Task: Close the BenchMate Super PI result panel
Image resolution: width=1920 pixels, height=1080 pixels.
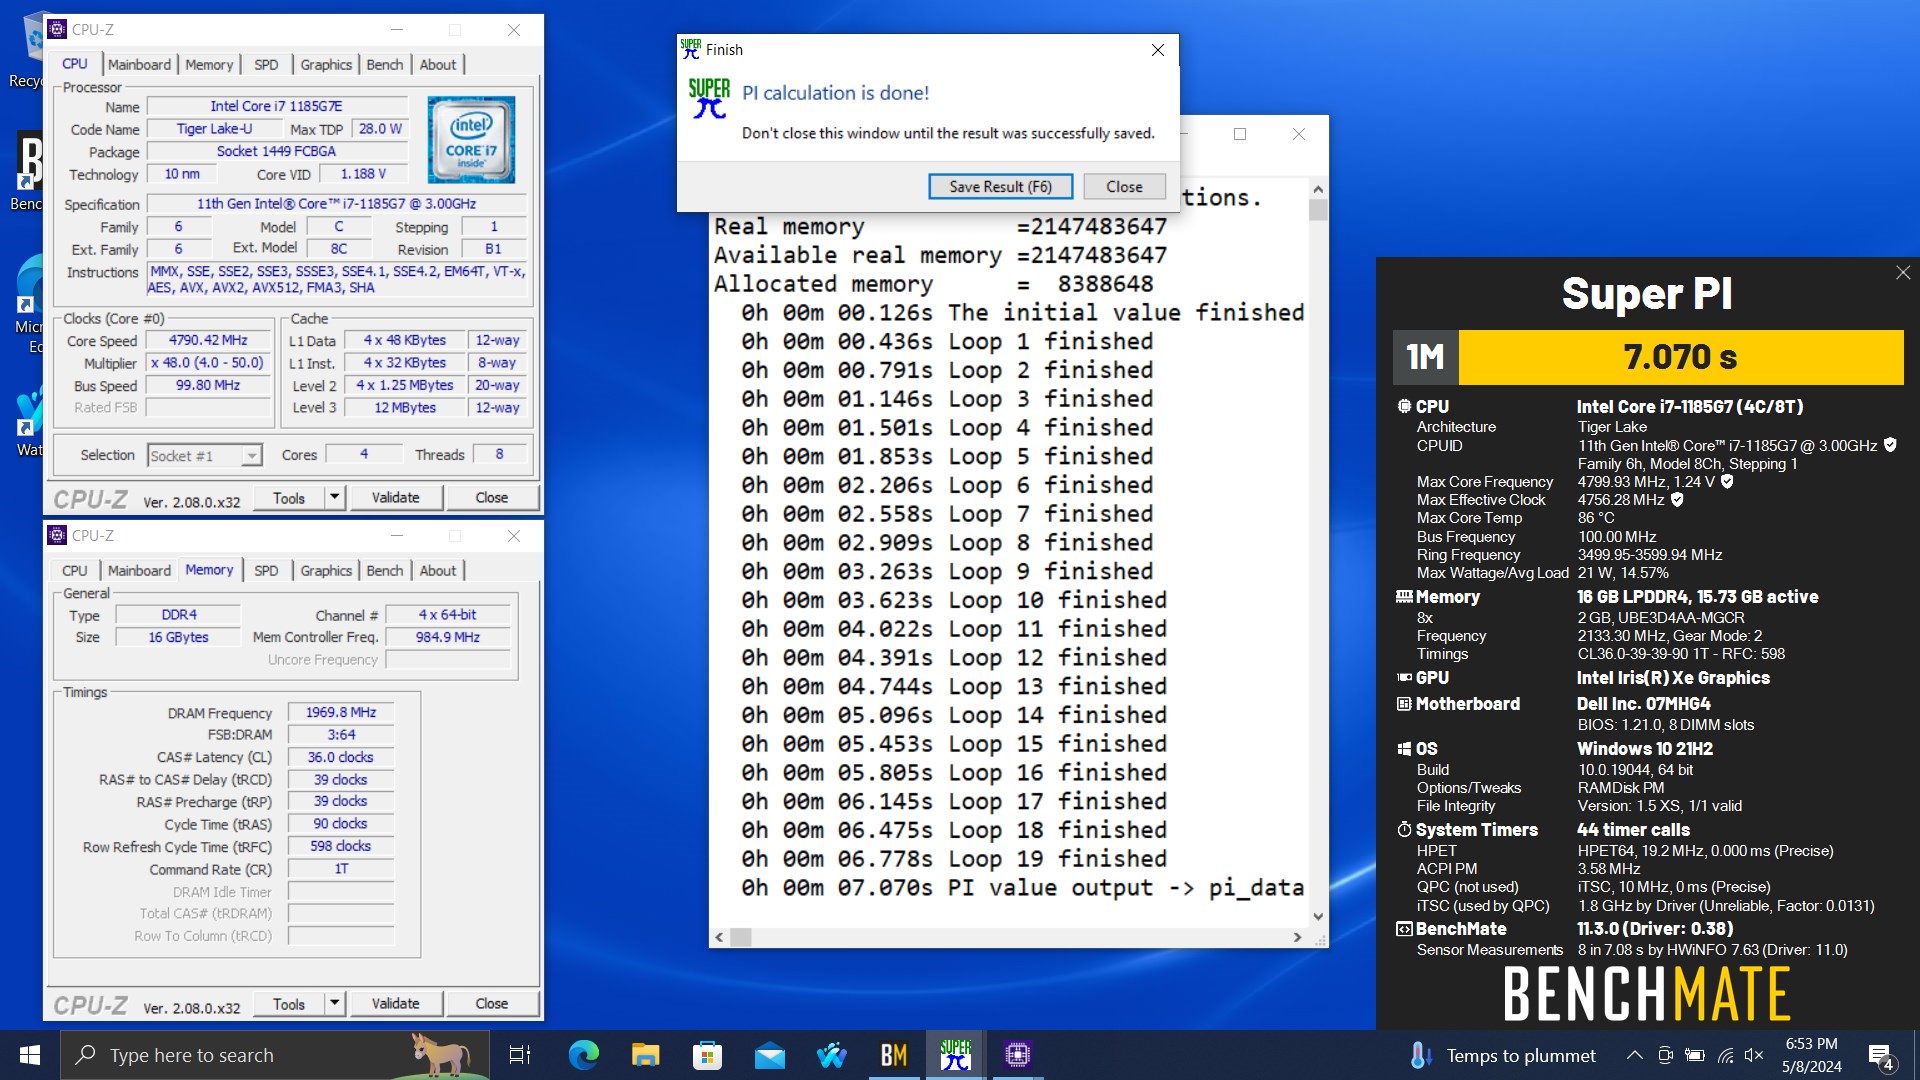Action: (x=1902, y=273)
